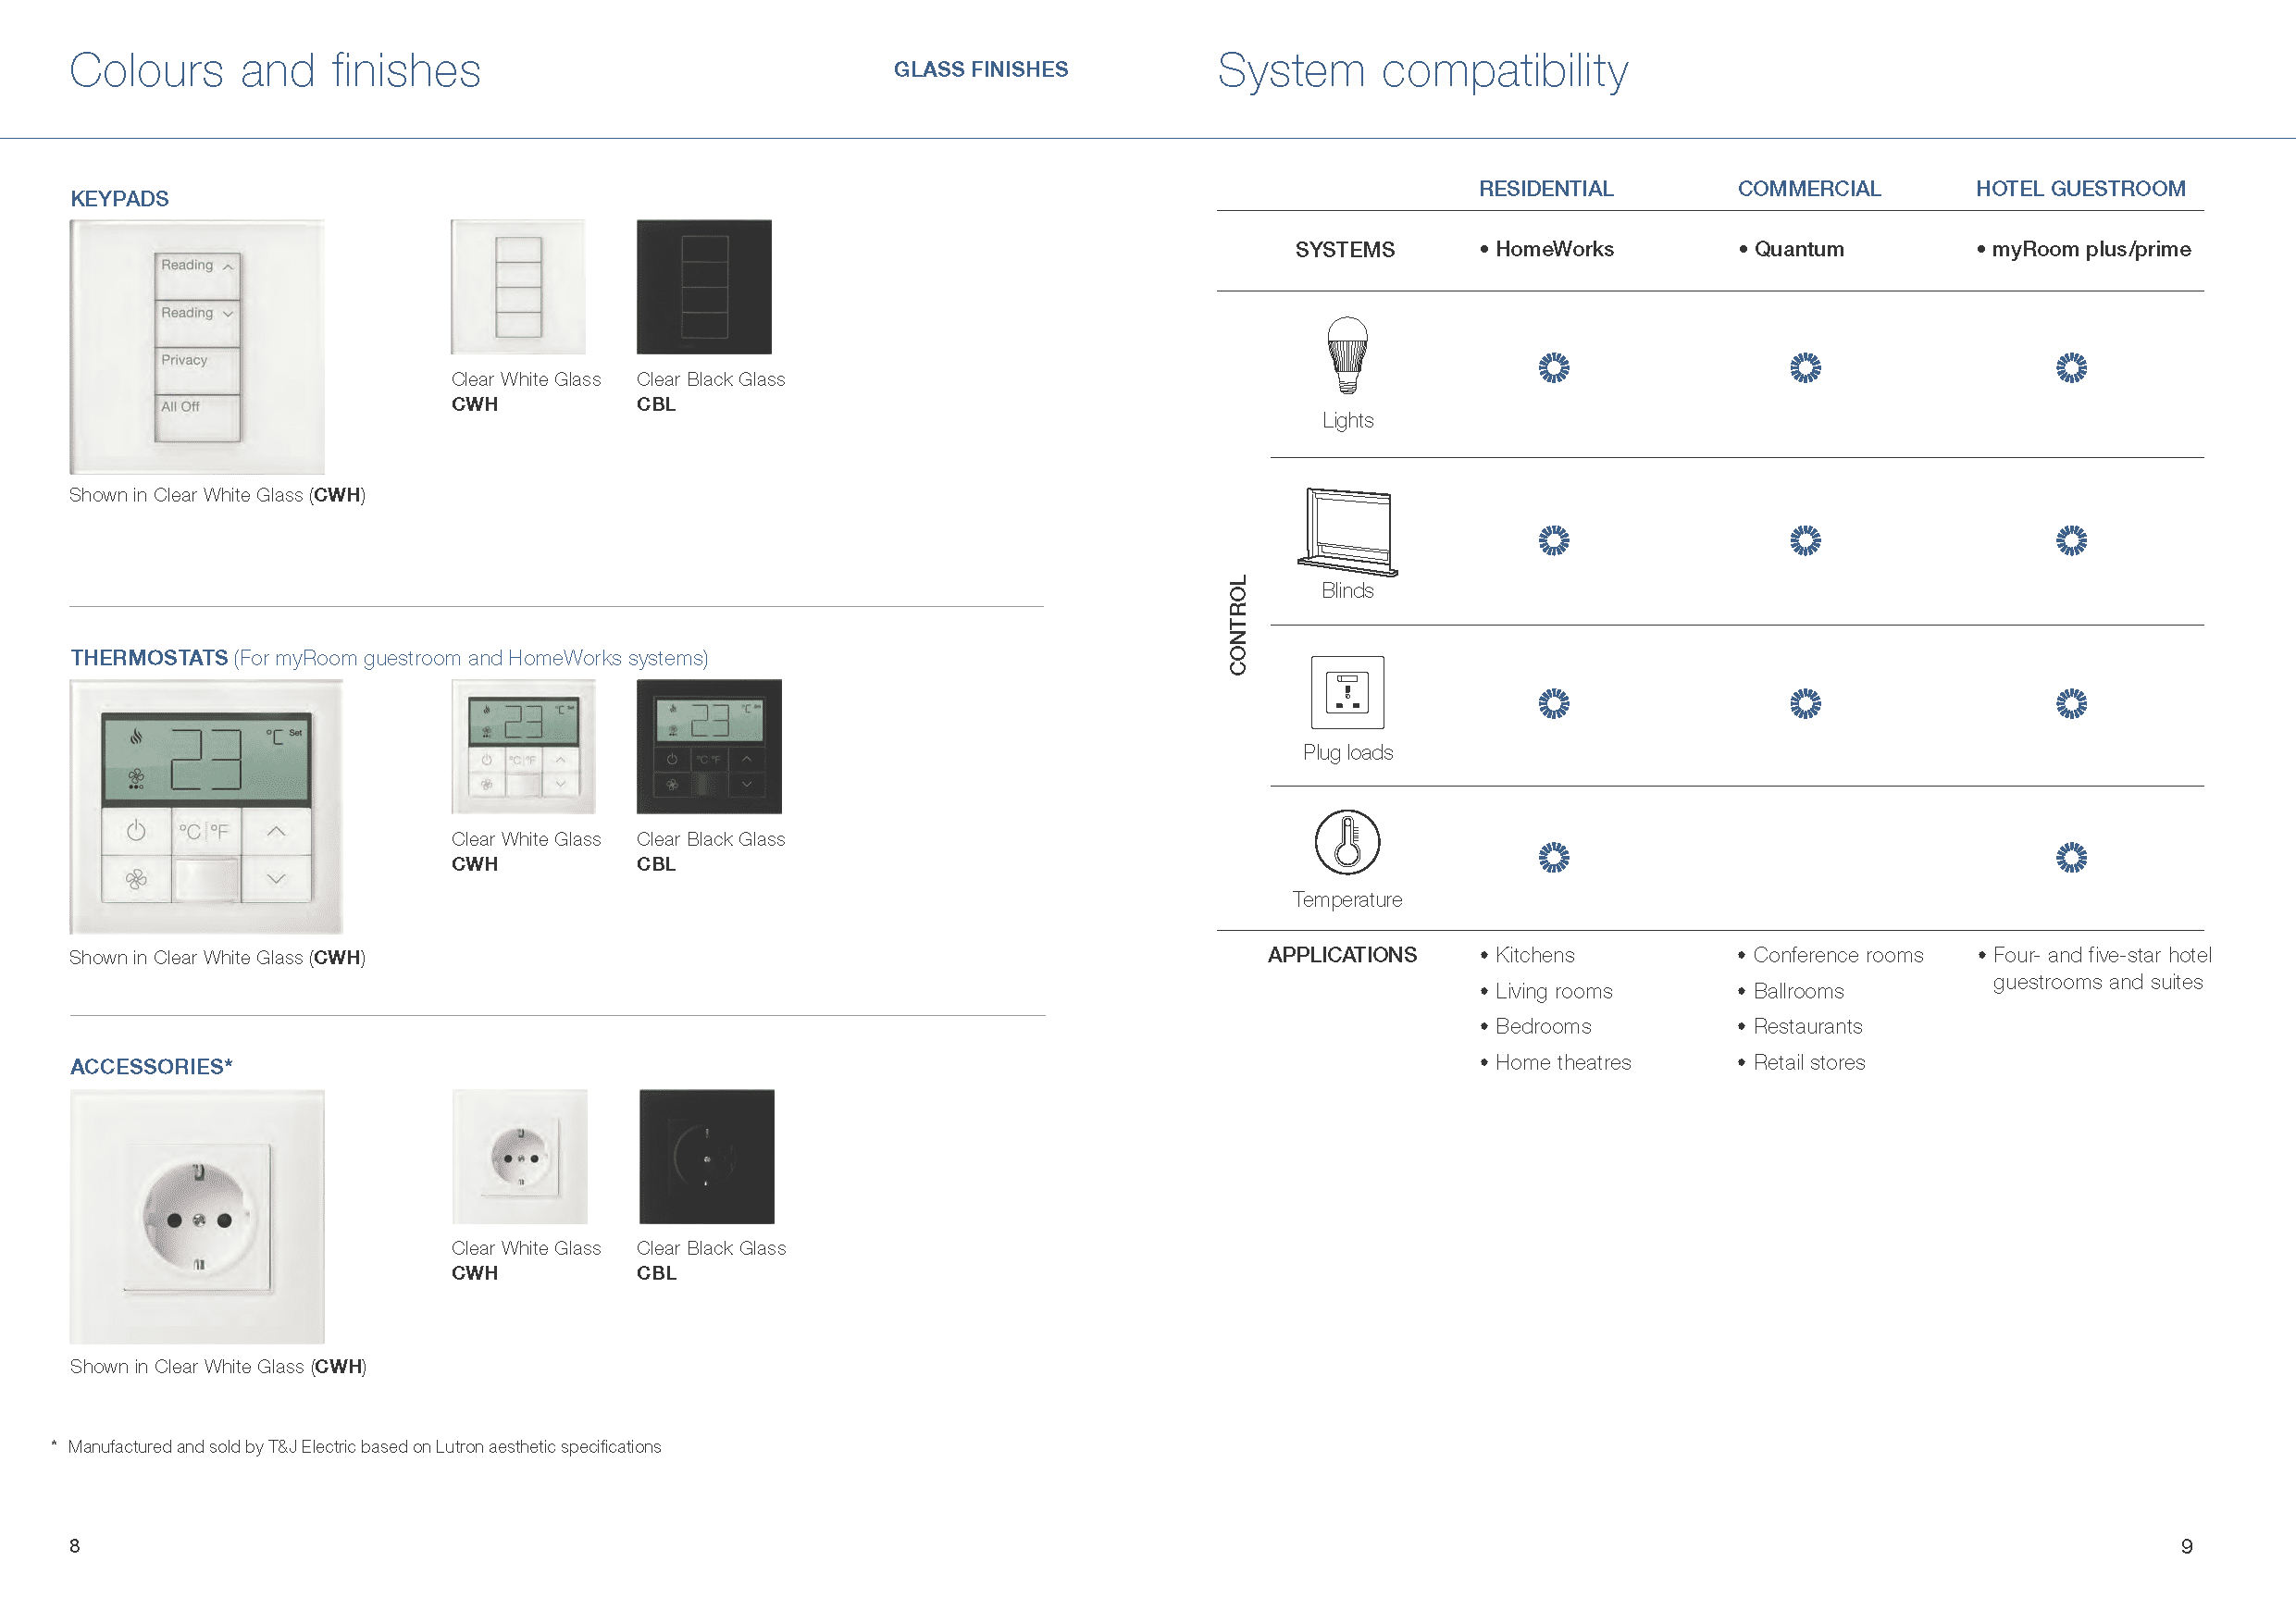Pick the Plug loads dot under Commercial
The height and width of the screenshot is (1623, 2296).
point(1805,704)
